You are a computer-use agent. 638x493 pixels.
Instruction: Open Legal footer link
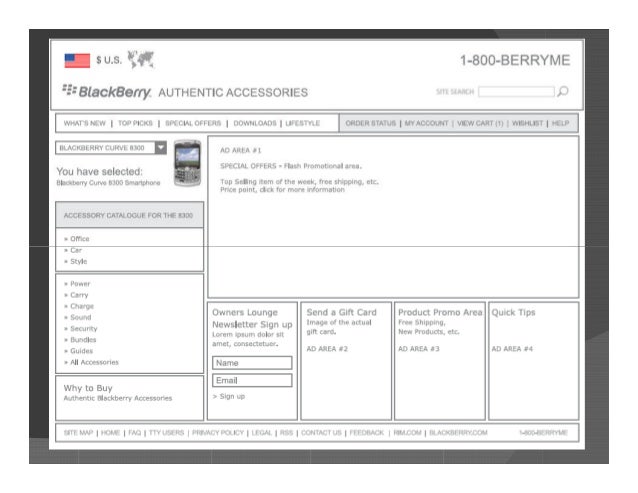262,433
